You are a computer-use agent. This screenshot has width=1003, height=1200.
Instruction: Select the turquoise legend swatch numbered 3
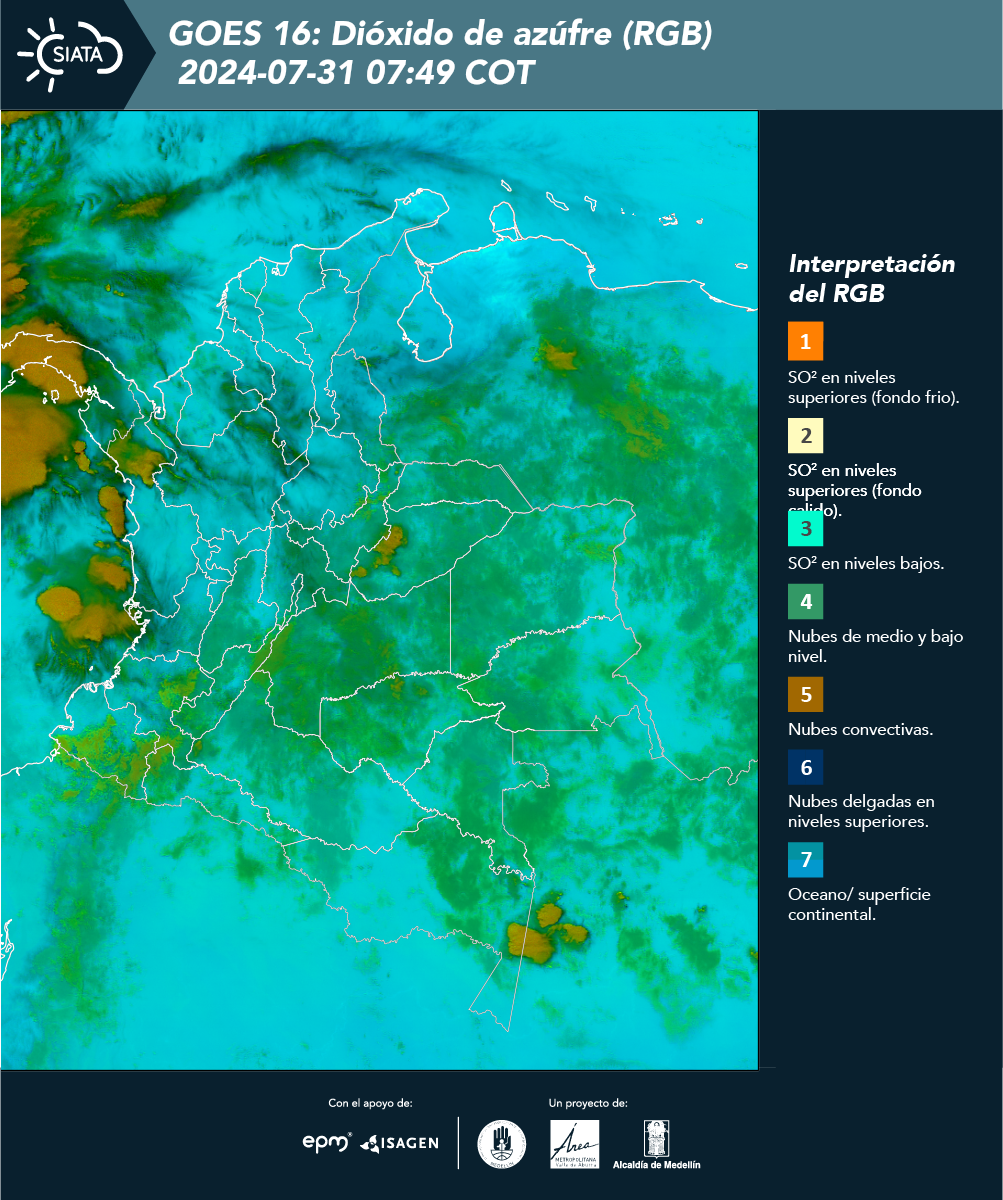[x=805, y=528]
